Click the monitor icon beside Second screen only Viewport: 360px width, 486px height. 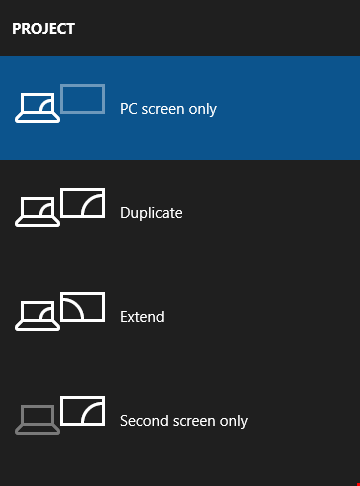pyautogui.click(x=83, y=411)
